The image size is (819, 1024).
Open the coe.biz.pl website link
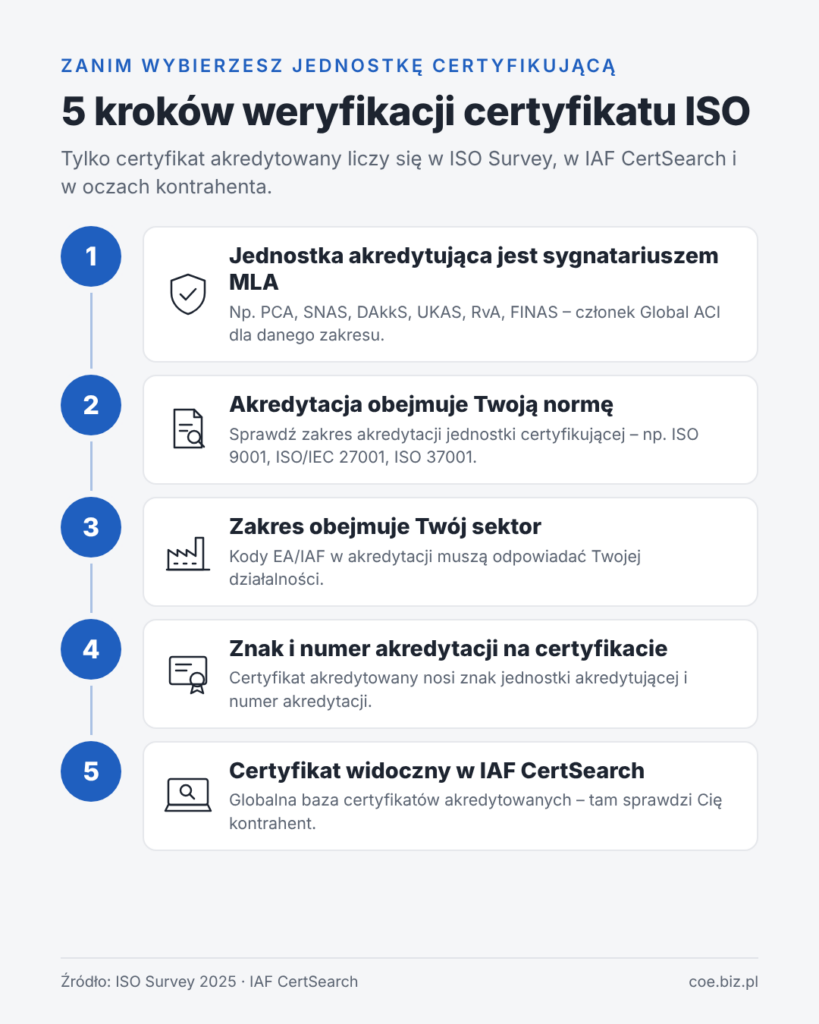[724, 982]
